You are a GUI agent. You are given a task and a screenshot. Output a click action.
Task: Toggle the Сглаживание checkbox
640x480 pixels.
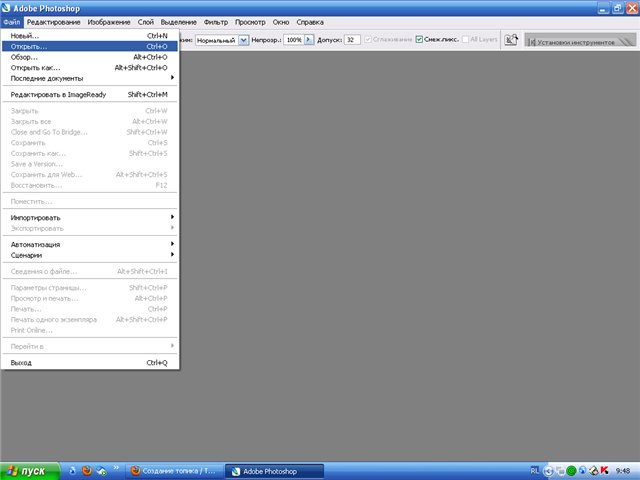[x=370, y=40]
